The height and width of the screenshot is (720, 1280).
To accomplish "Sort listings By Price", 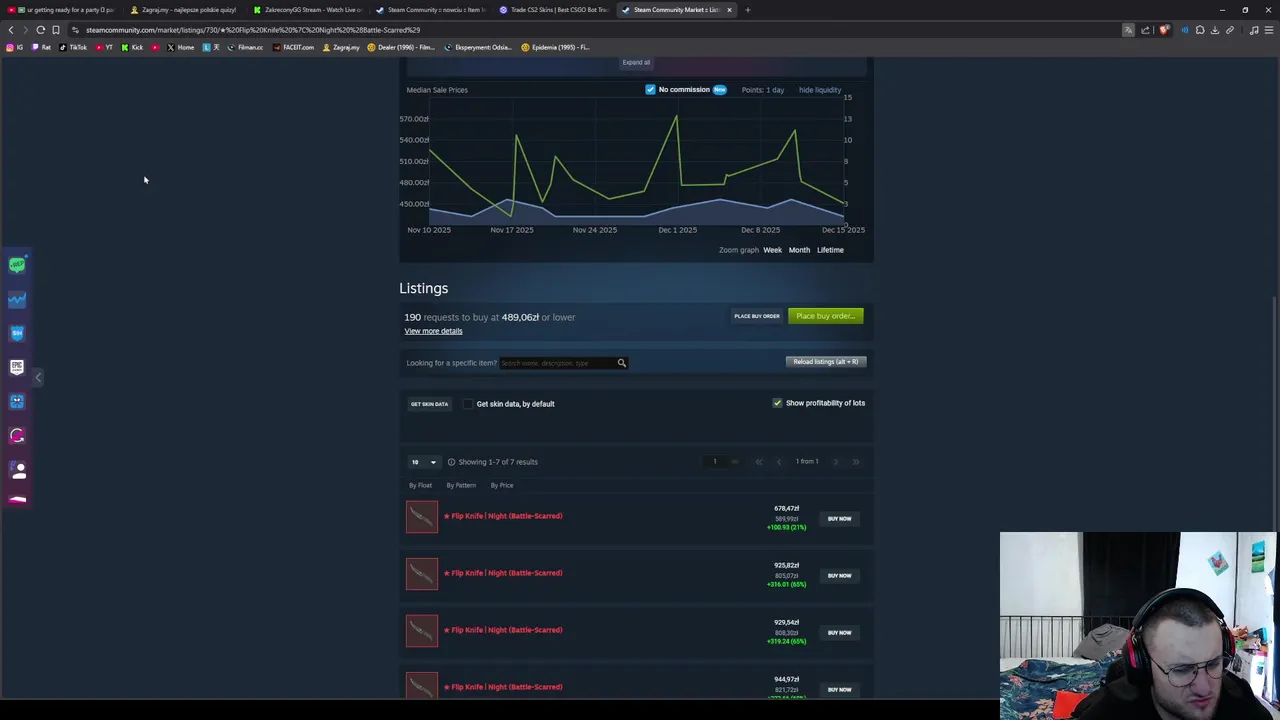I will coord(502,485).
